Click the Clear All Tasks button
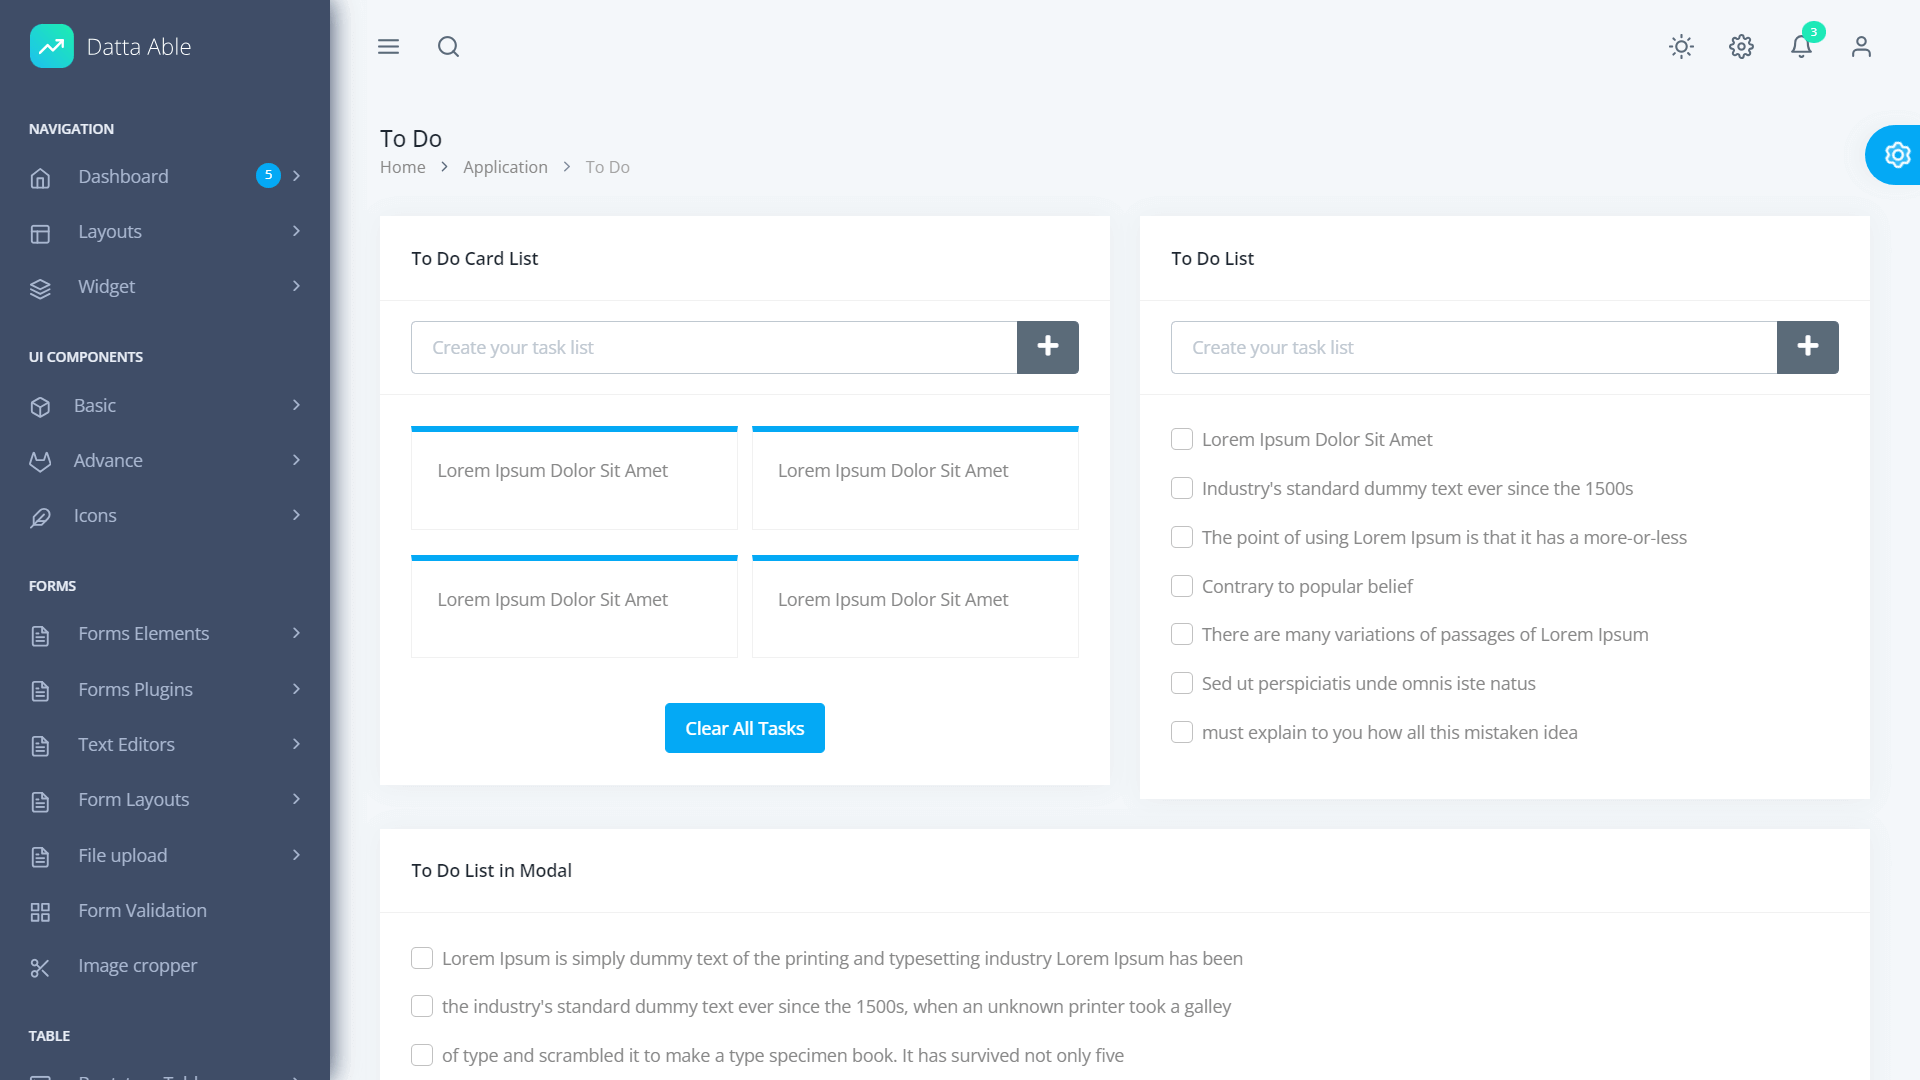The image size is (1920, 1080). tap(744, 728)
